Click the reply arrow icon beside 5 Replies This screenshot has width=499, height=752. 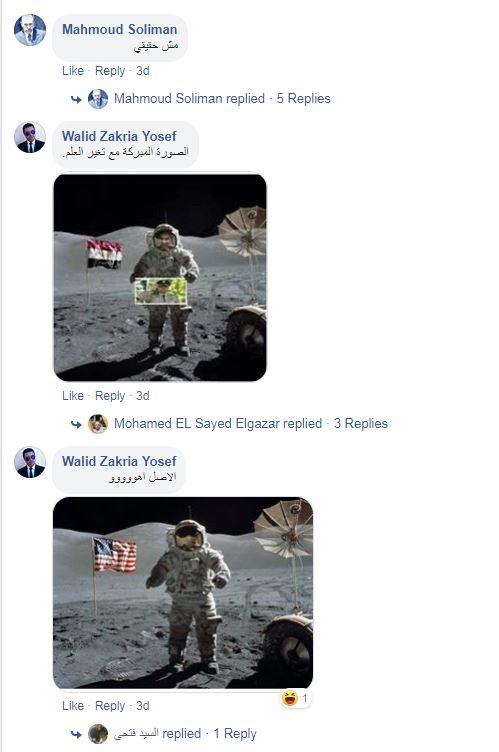point(76,99)
